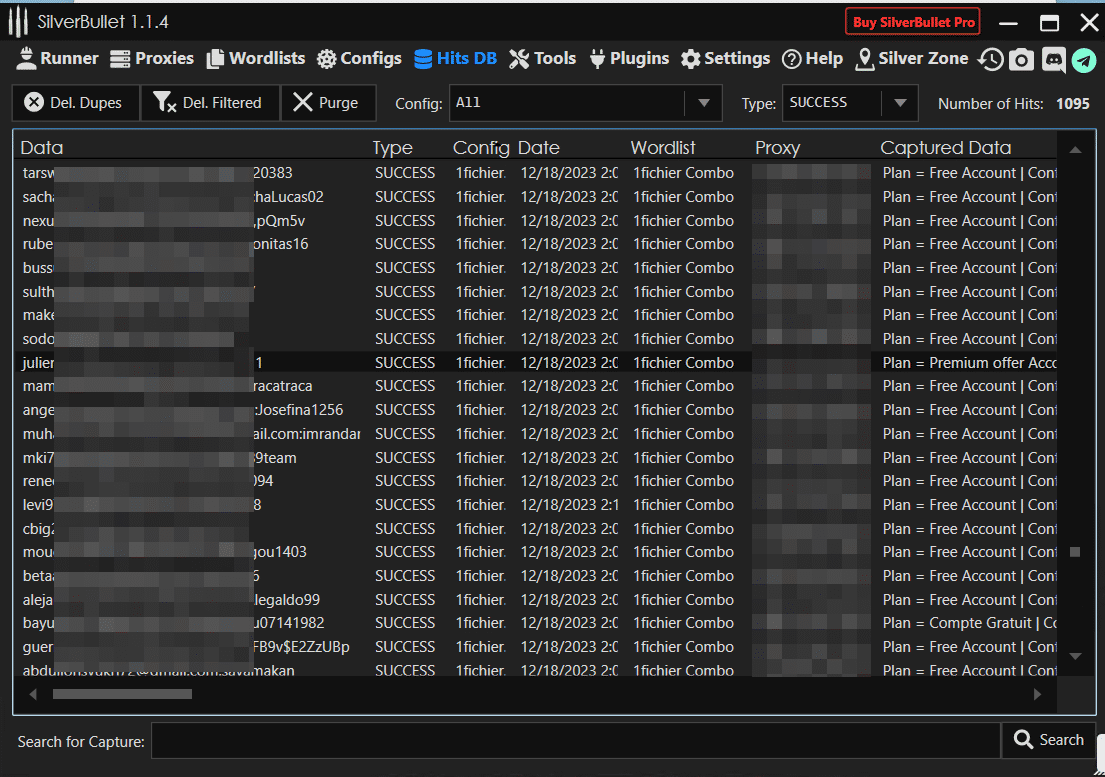Click the camera screenshot icon

(x=1021, y=60)
